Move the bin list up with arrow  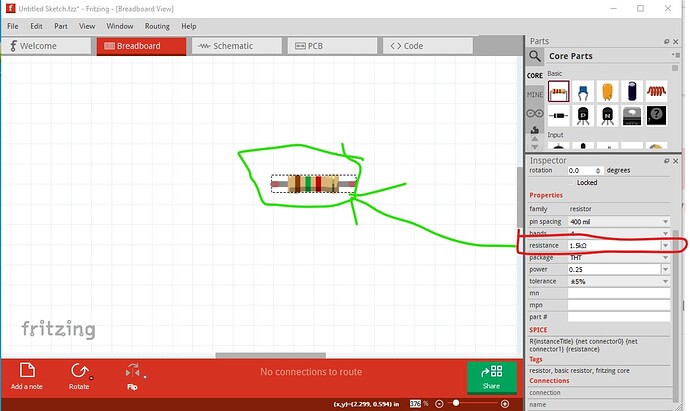535,139
